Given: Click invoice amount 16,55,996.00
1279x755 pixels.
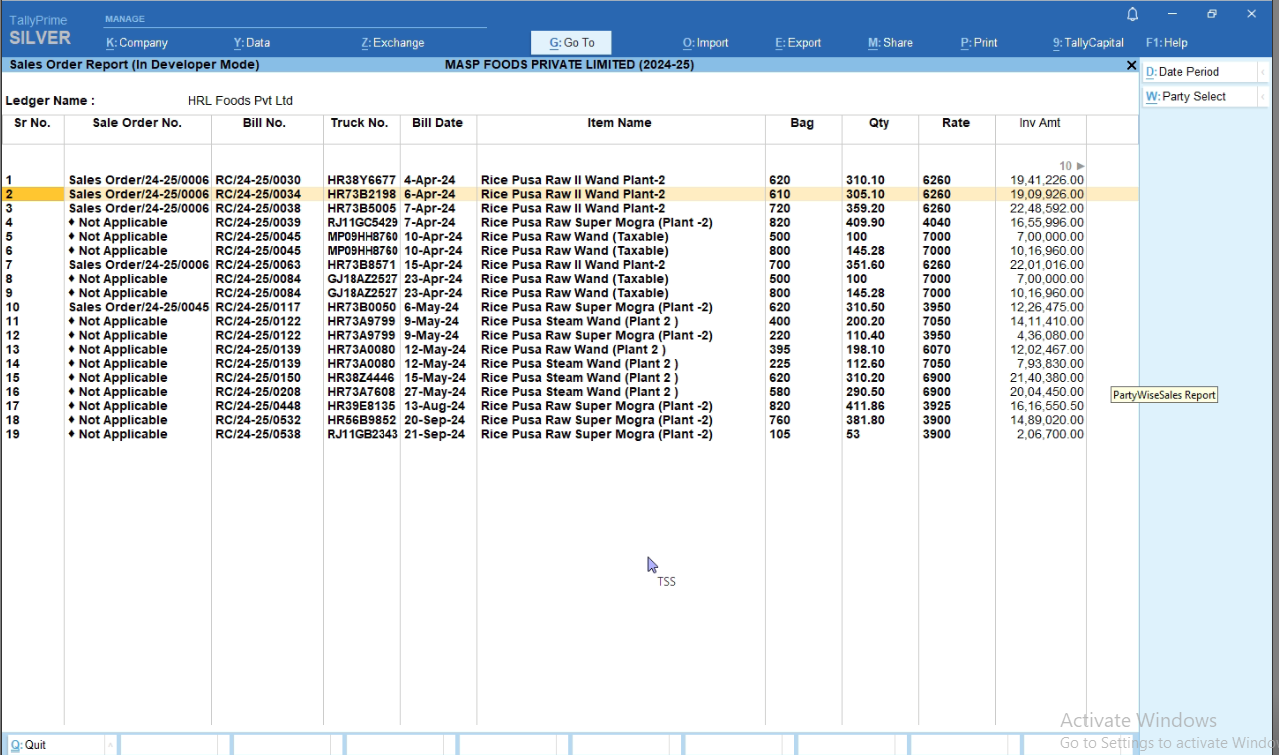Looking at the screenshot, I should click(x=1047, y=222).
